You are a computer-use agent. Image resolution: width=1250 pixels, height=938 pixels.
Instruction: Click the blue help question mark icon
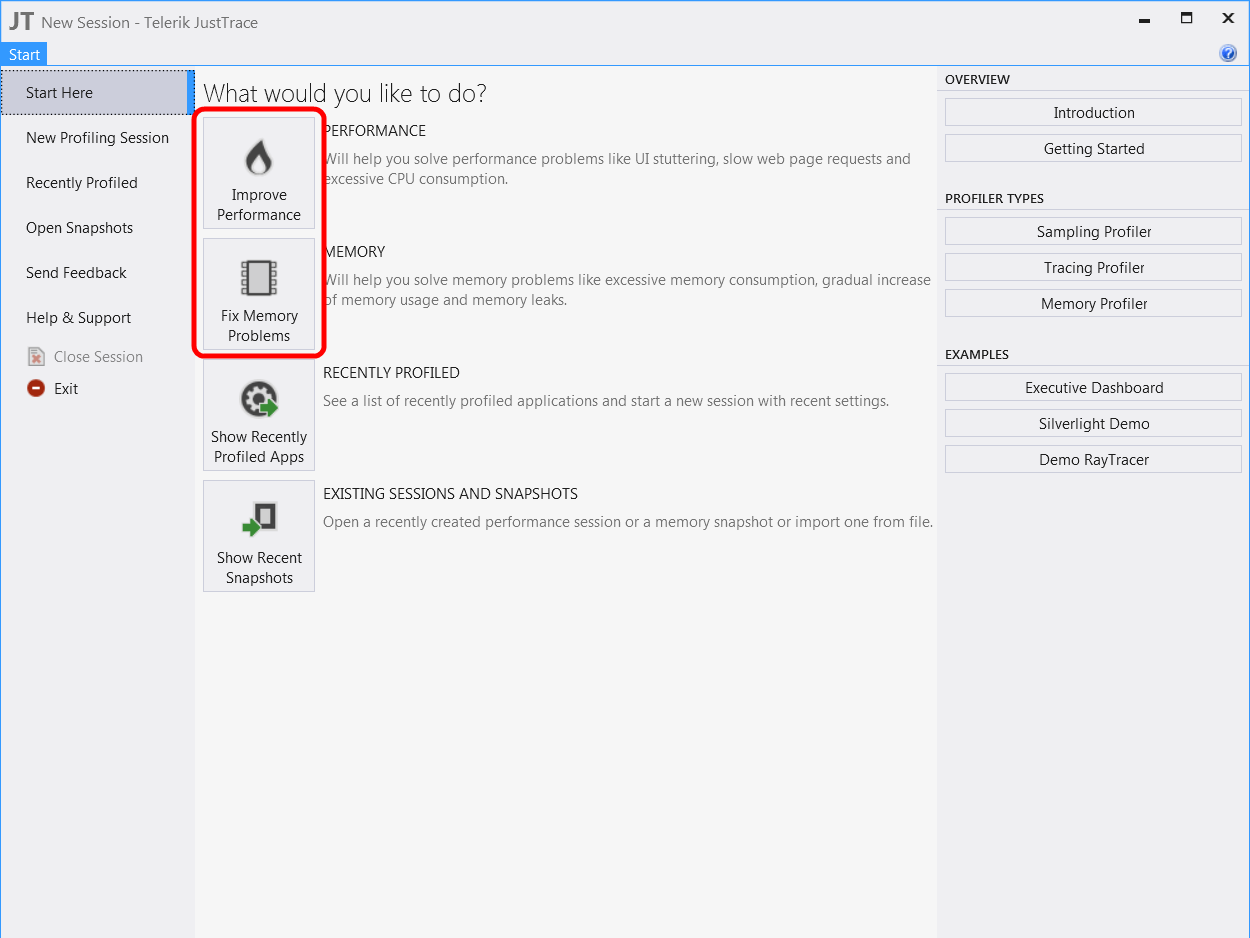tap(1228, 54)
